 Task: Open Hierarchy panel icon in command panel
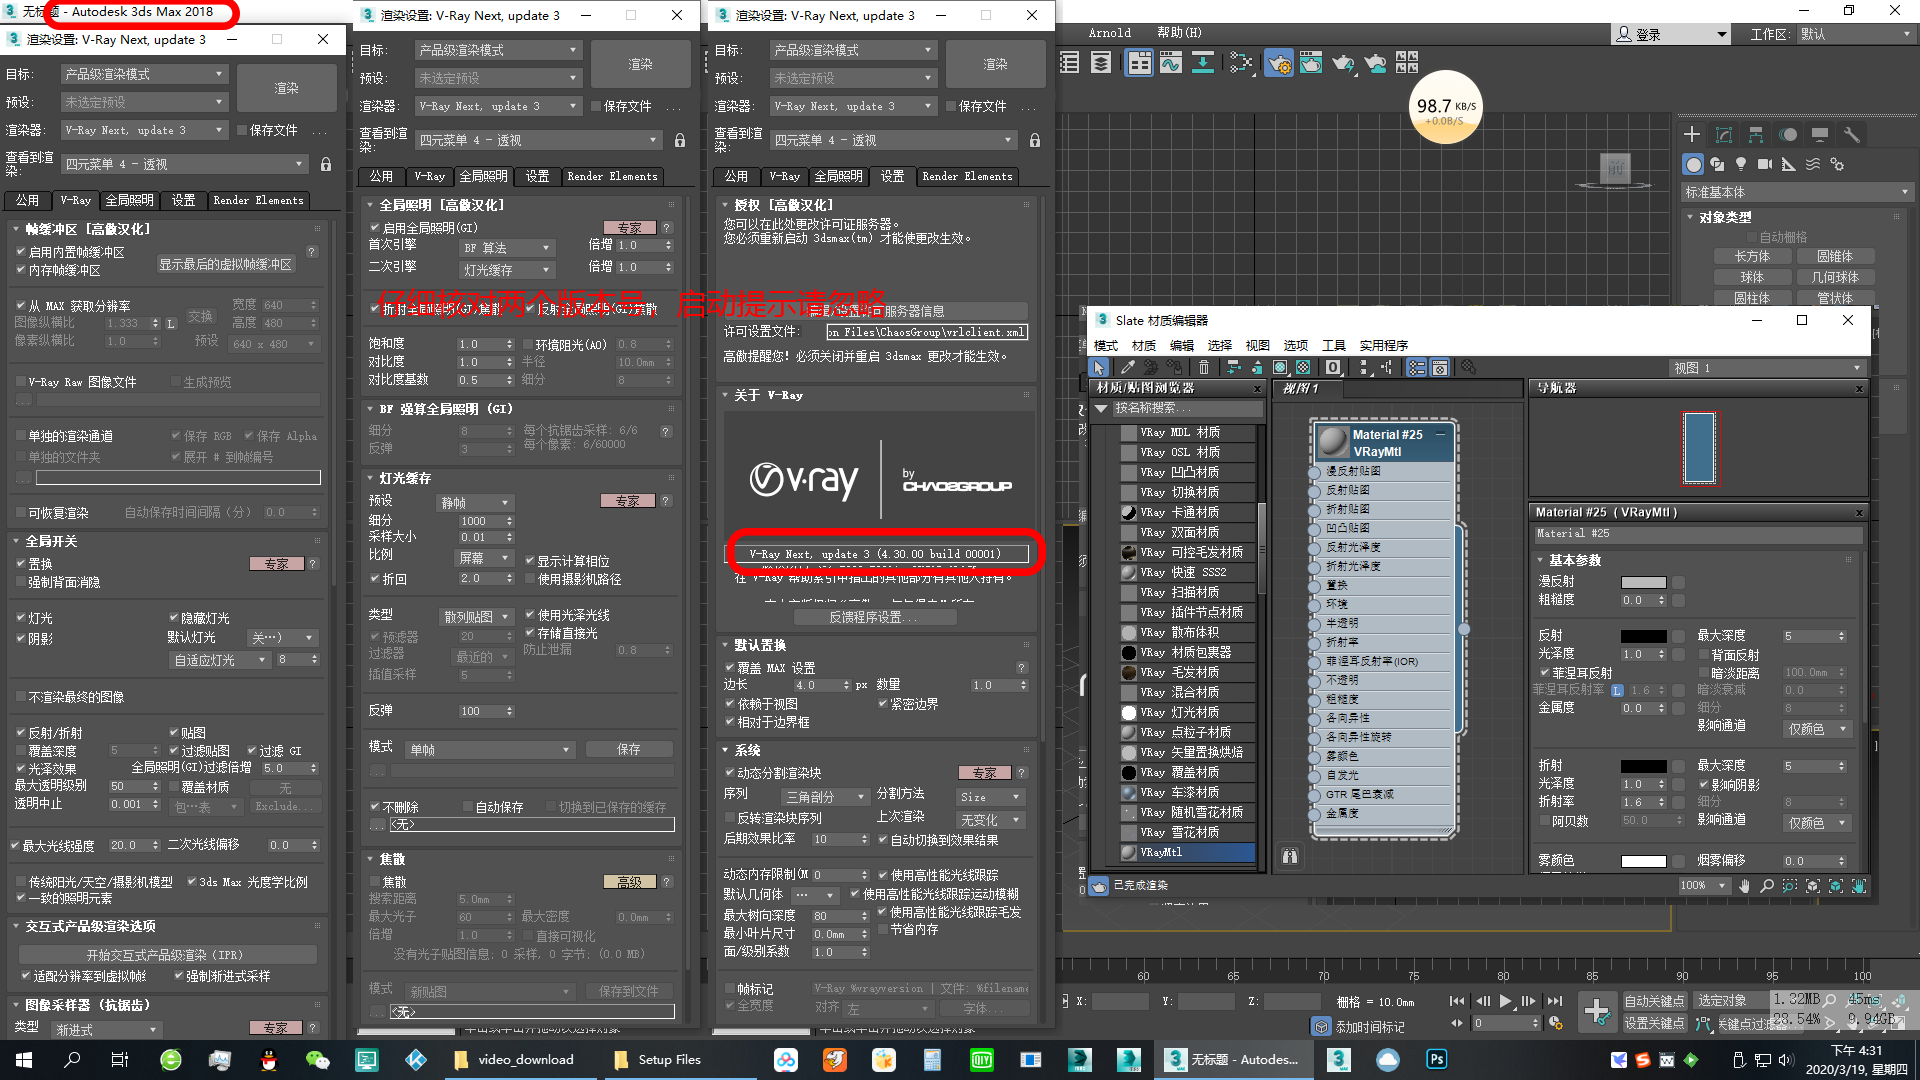(1756, 134)
